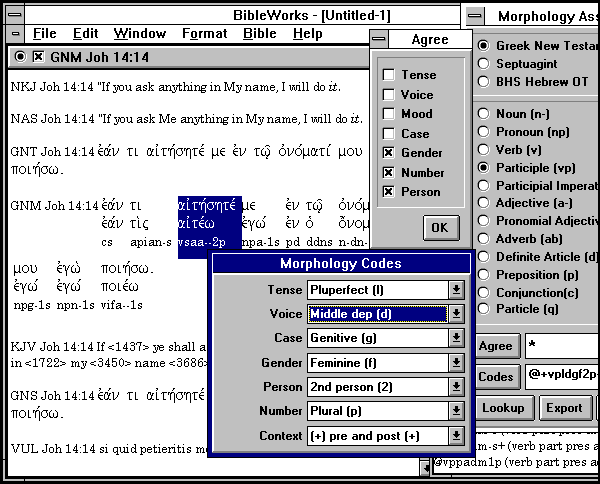Select Participial Imperative radio button
Viewport: 600px width, 484px height.
(x=484, y=186)
